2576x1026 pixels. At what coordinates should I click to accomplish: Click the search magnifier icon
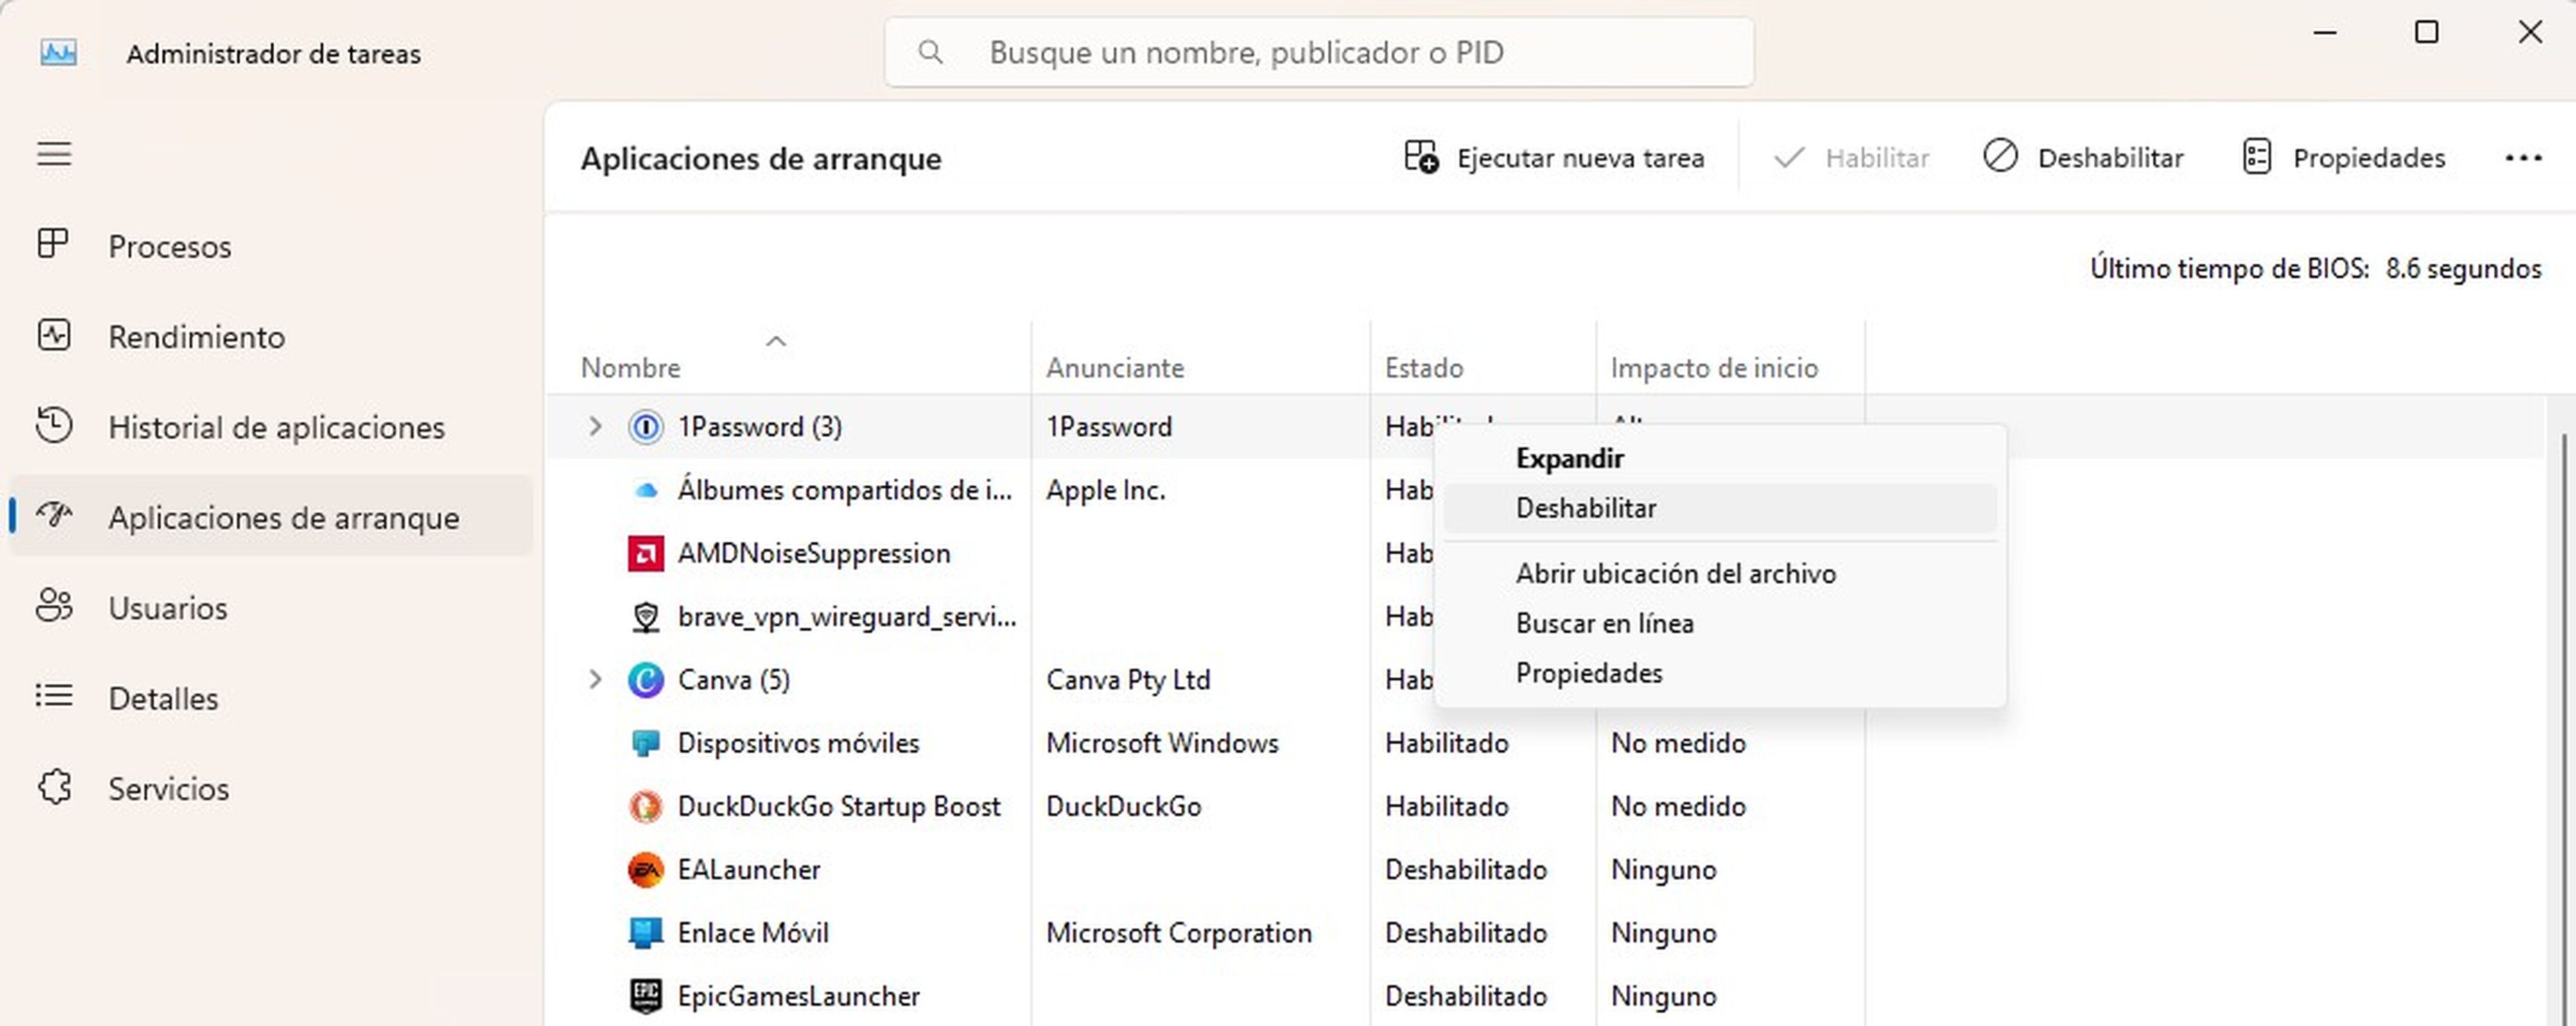click(x=930, y=52)
